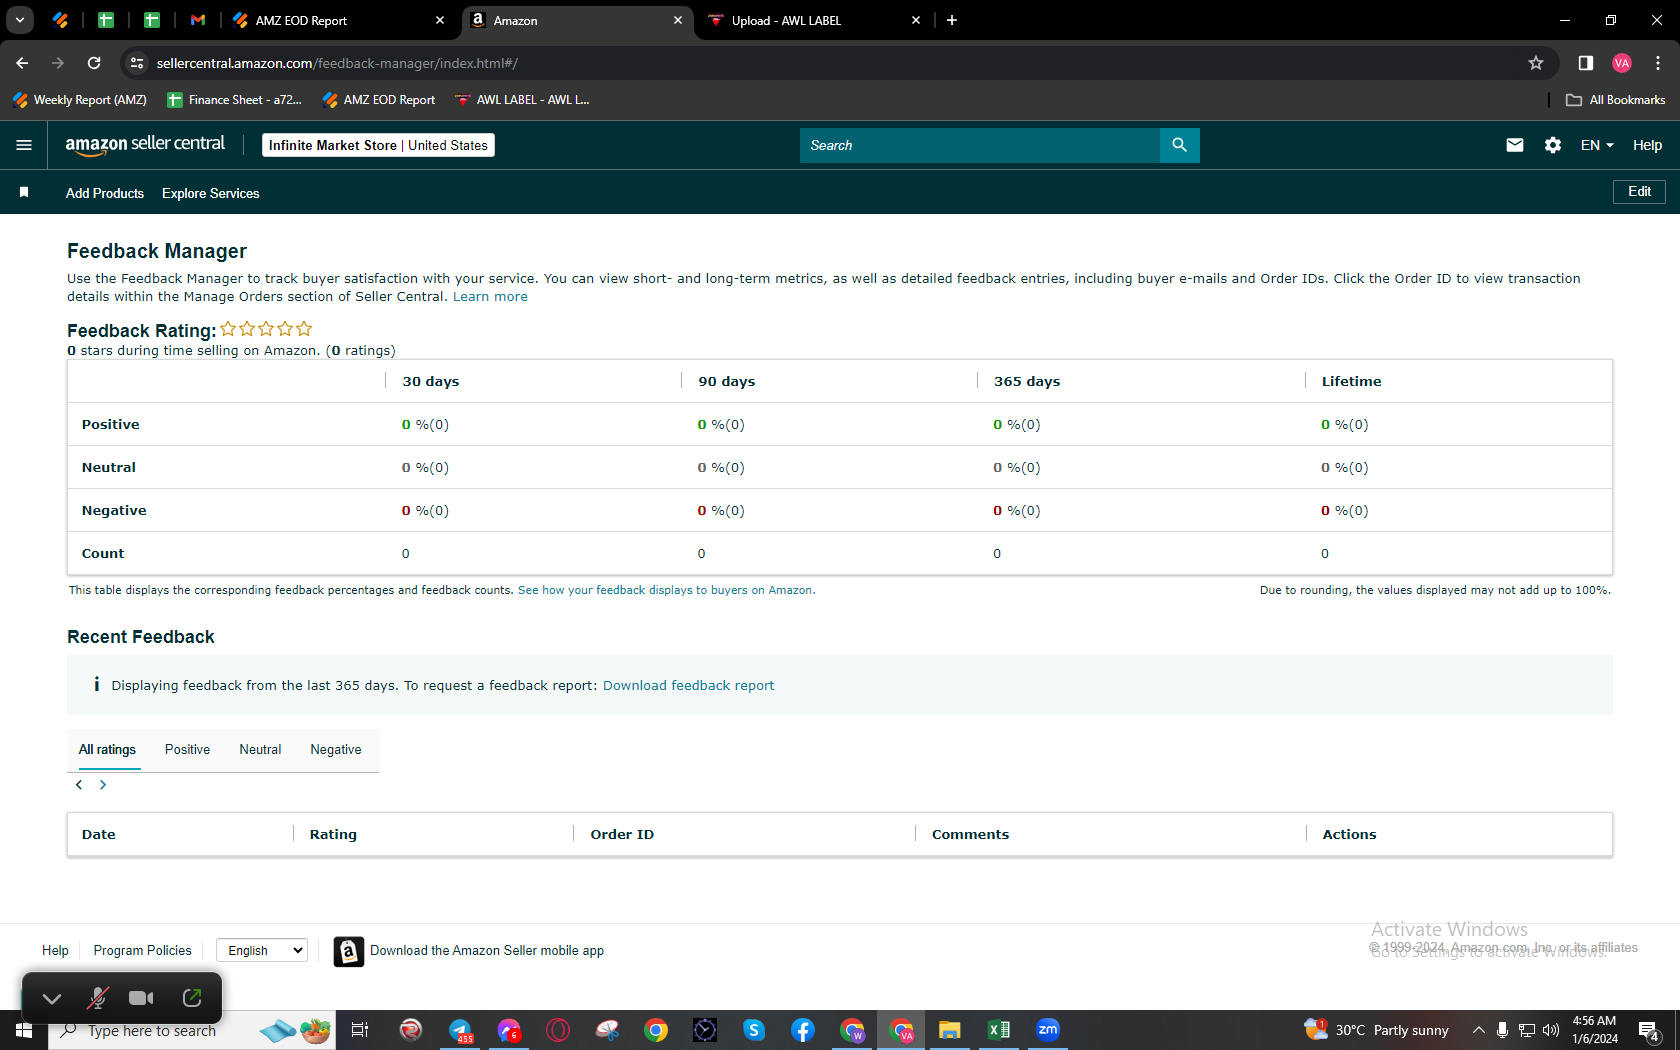This screenshot has height=1050, width=1680.
Task: Open the footer Help link
Action: tap(55, 951)
